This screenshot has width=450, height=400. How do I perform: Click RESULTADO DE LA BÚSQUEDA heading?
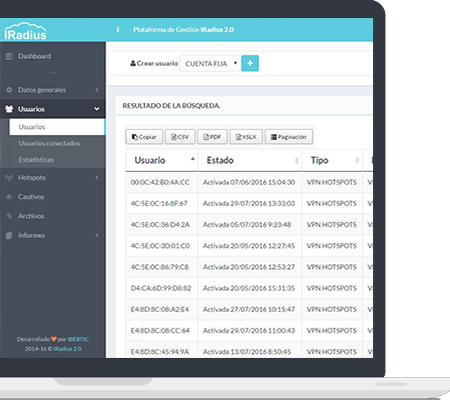click(x=171, y=106)
